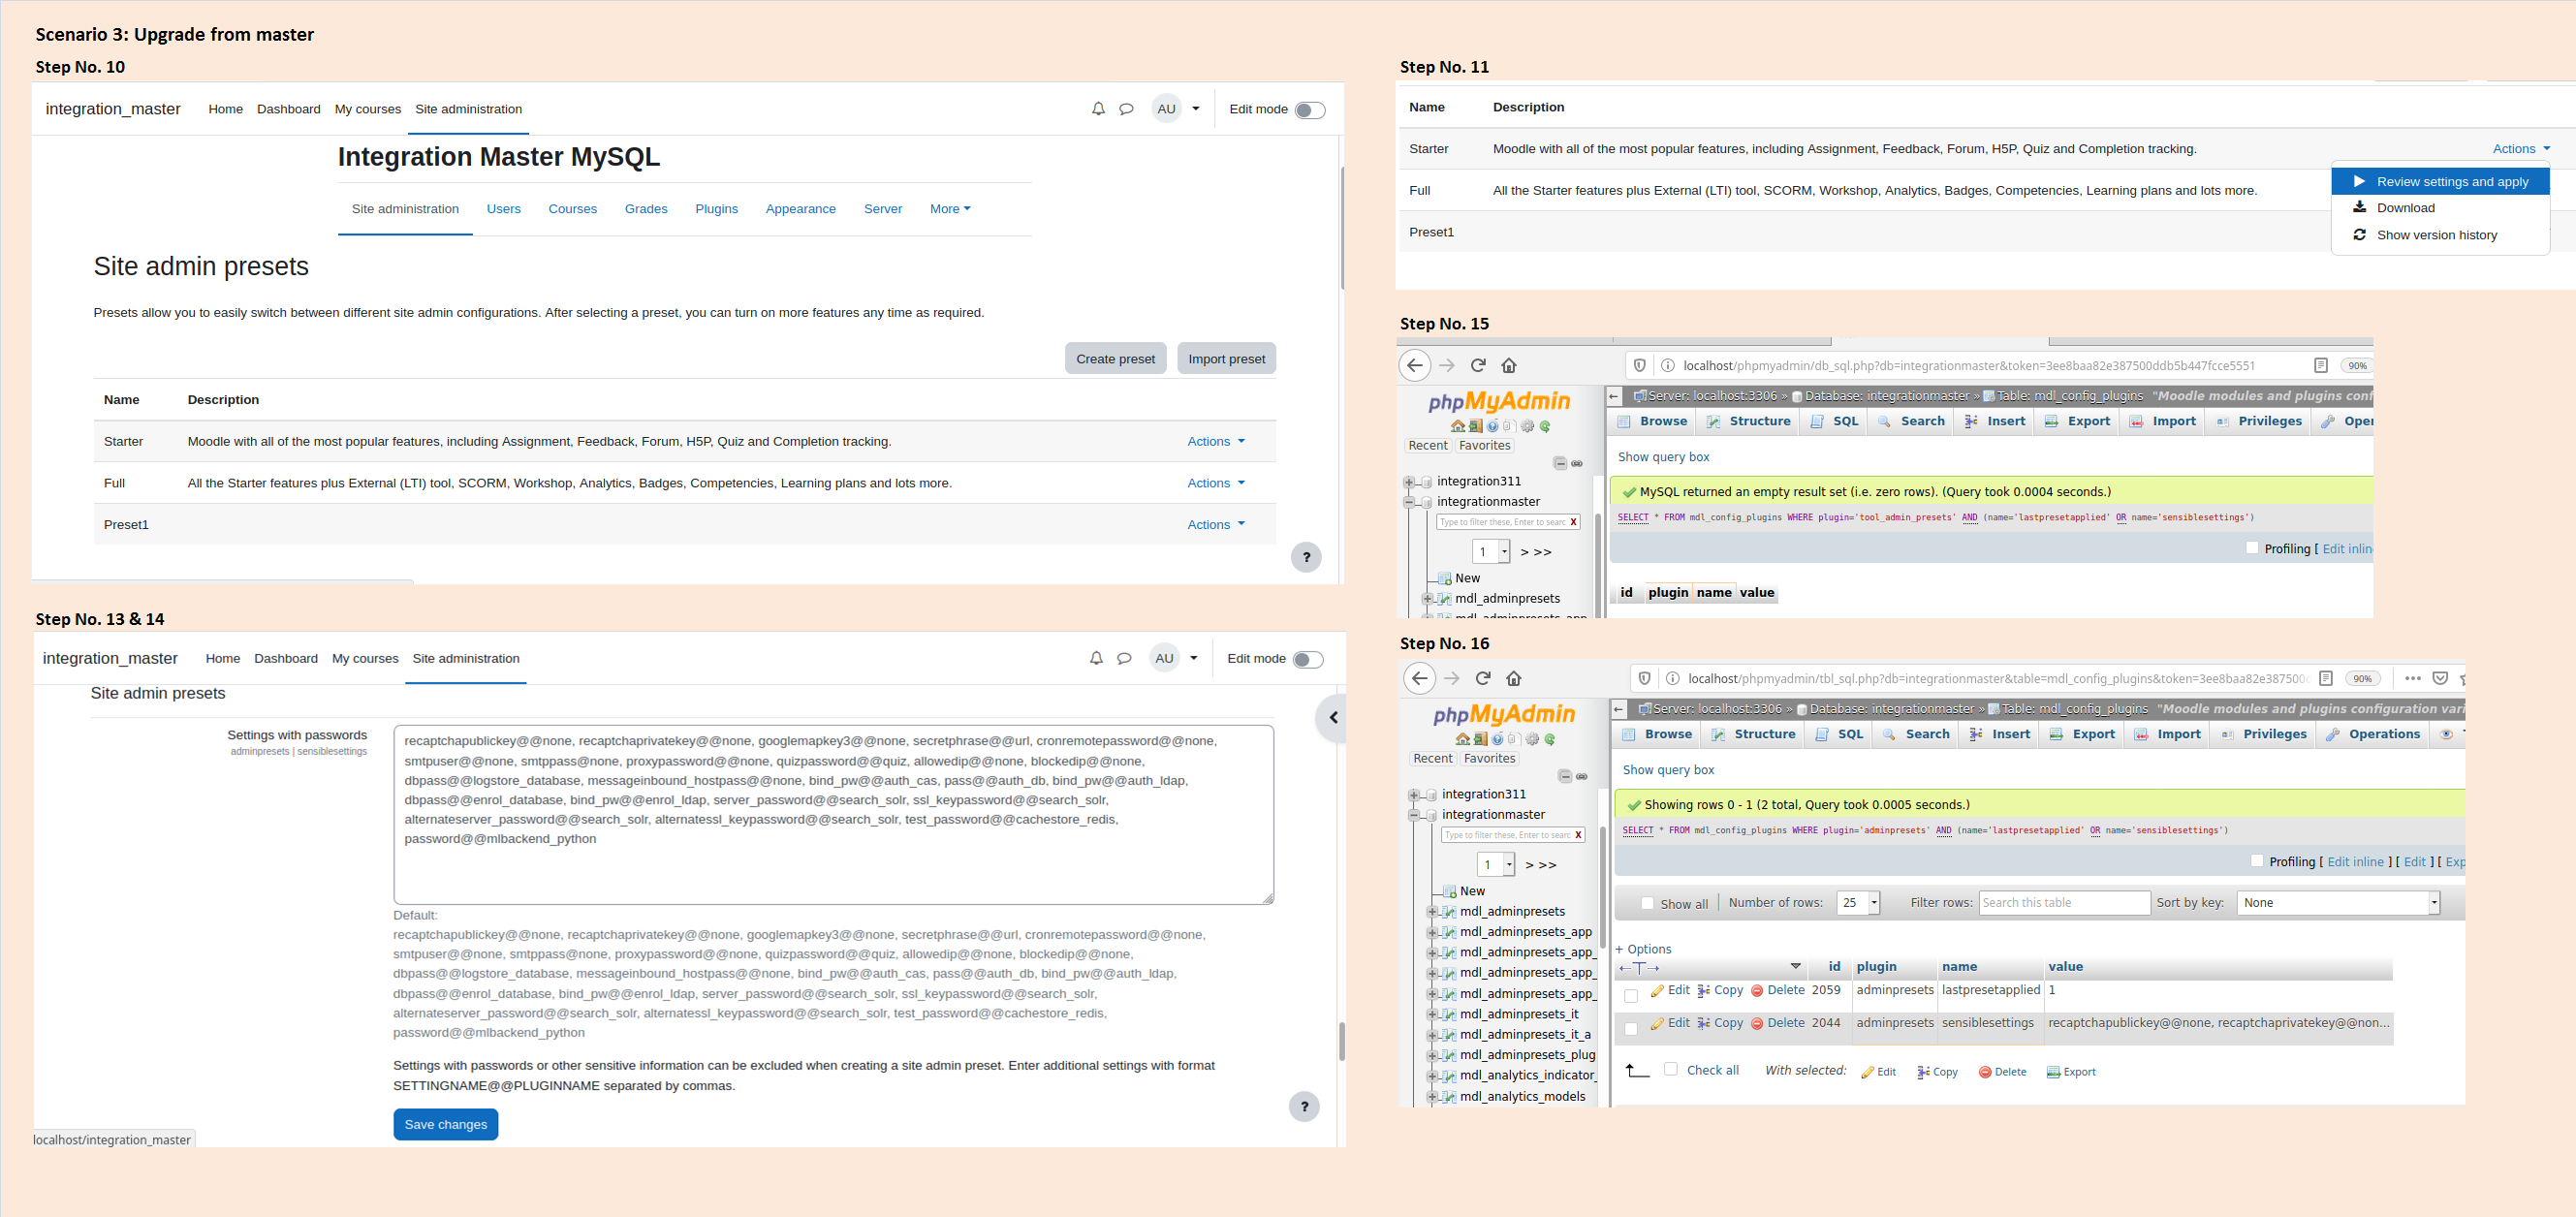Click phpMyAdmin reload navigation icon in Step 15
This screenshot has width=2576, height=1217.
tap(1545, 426)
